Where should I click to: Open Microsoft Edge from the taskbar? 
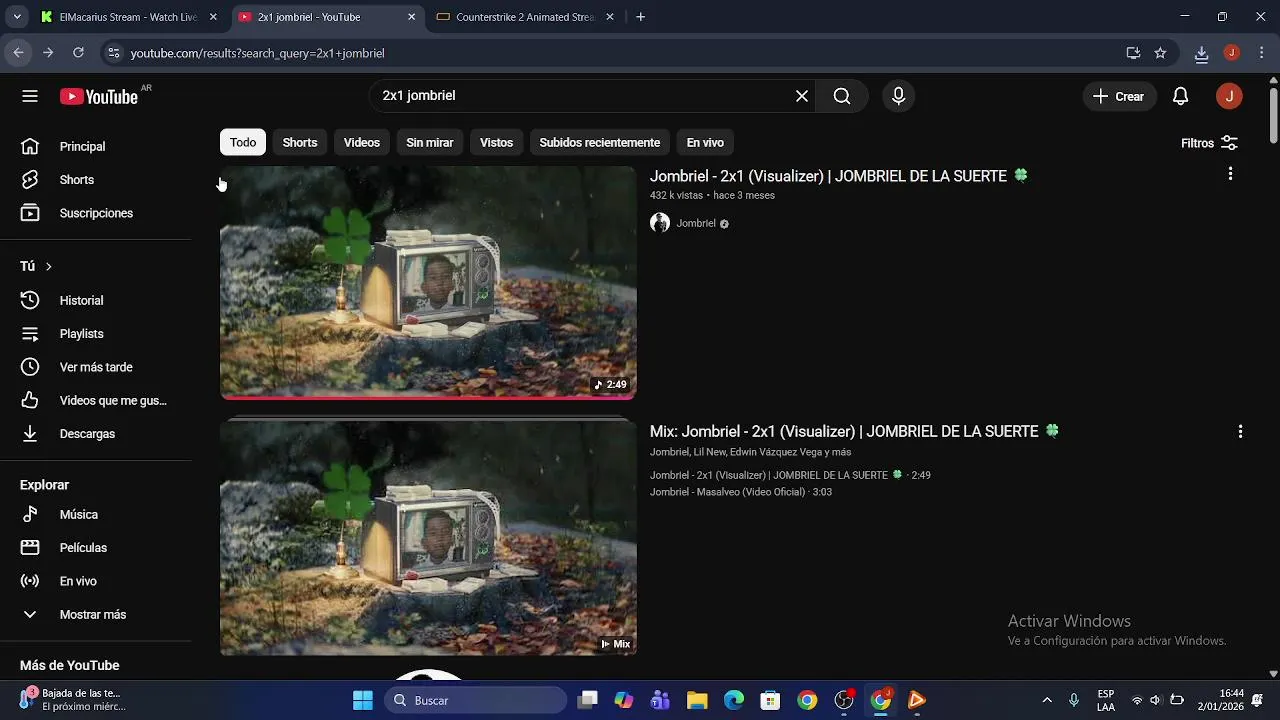click(734, 700)
